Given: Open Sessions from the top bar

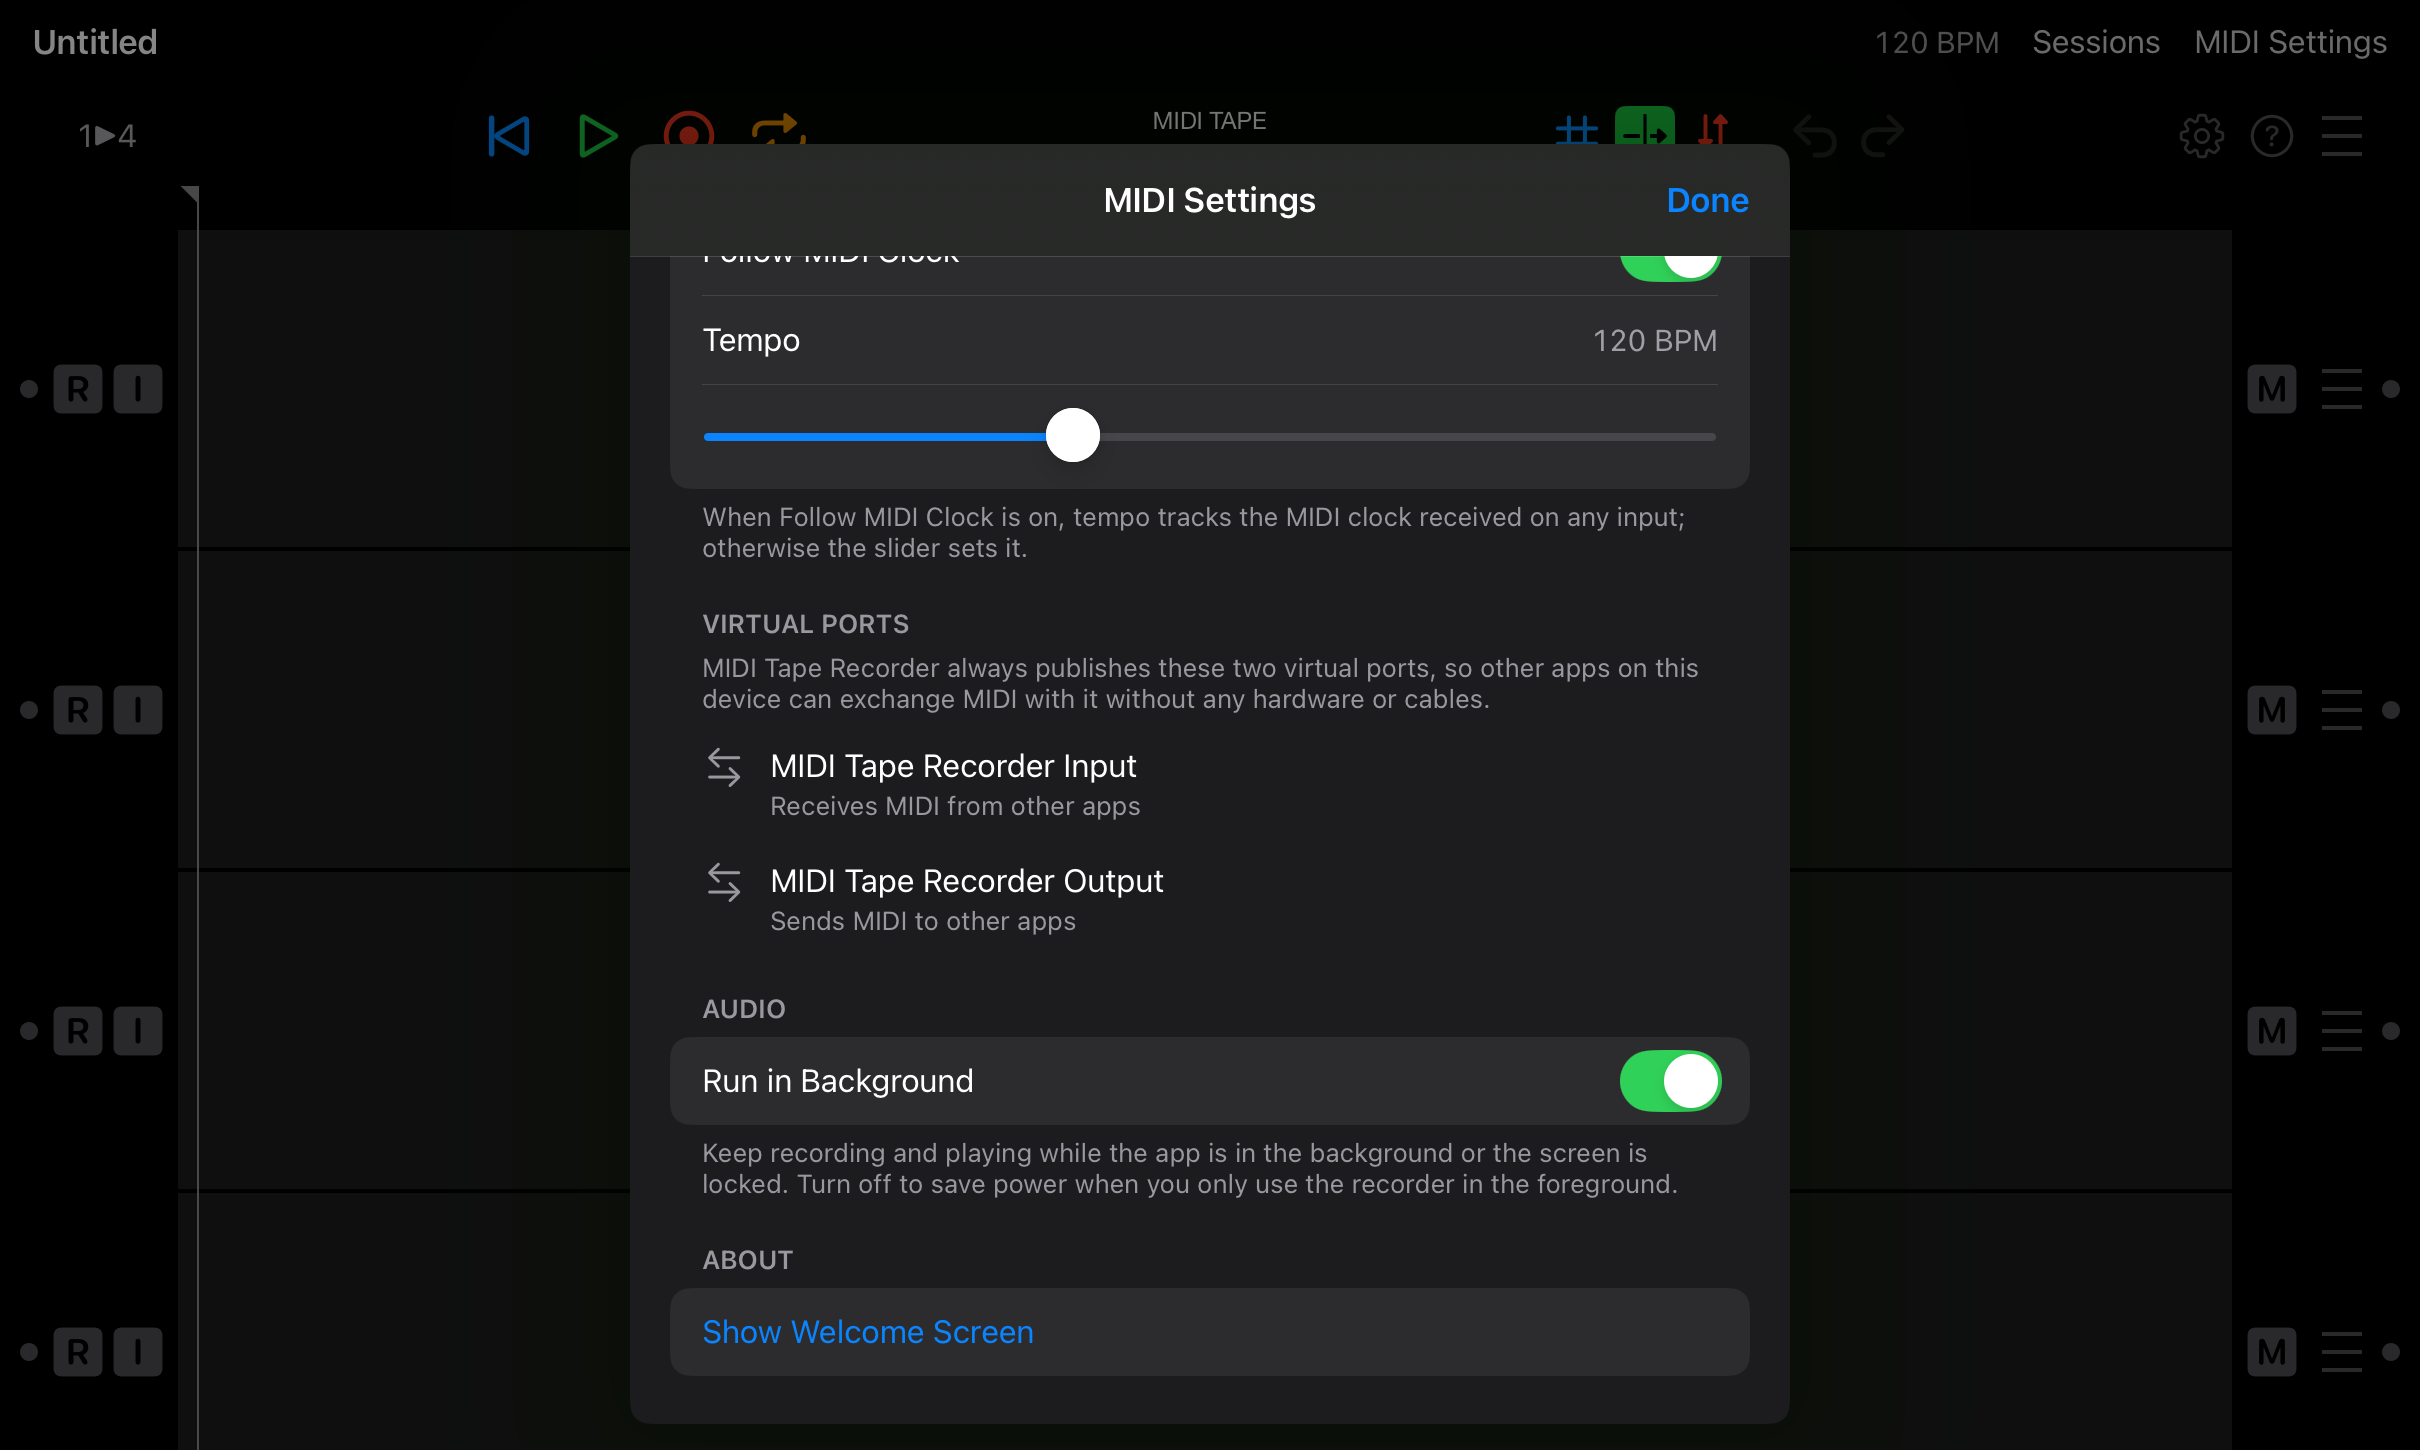Looking at the screenshot, I should [x=2096, y=42].
